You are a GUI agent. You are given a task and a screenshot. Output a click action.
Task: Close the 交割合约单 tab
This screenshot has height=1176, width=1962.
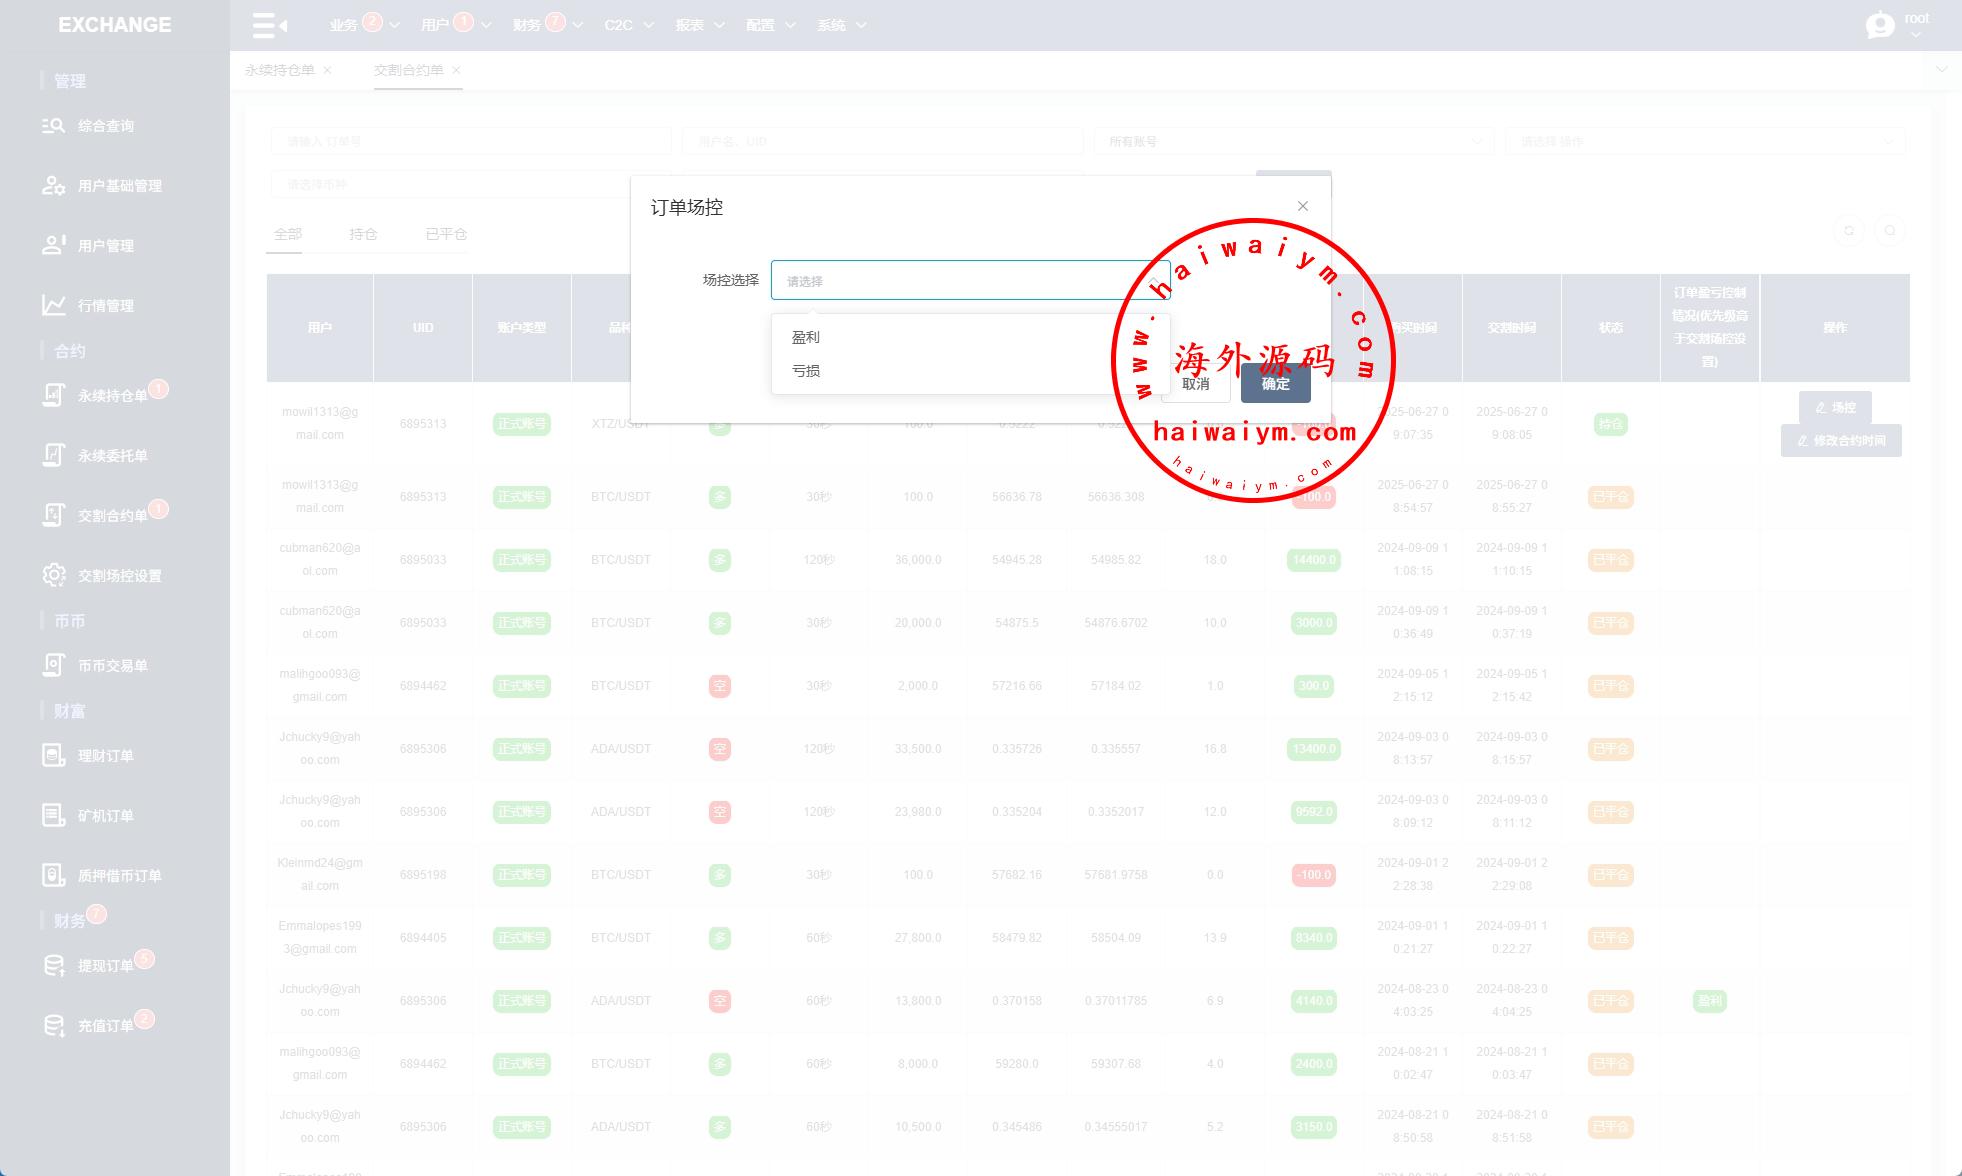[x=457, y=70]
